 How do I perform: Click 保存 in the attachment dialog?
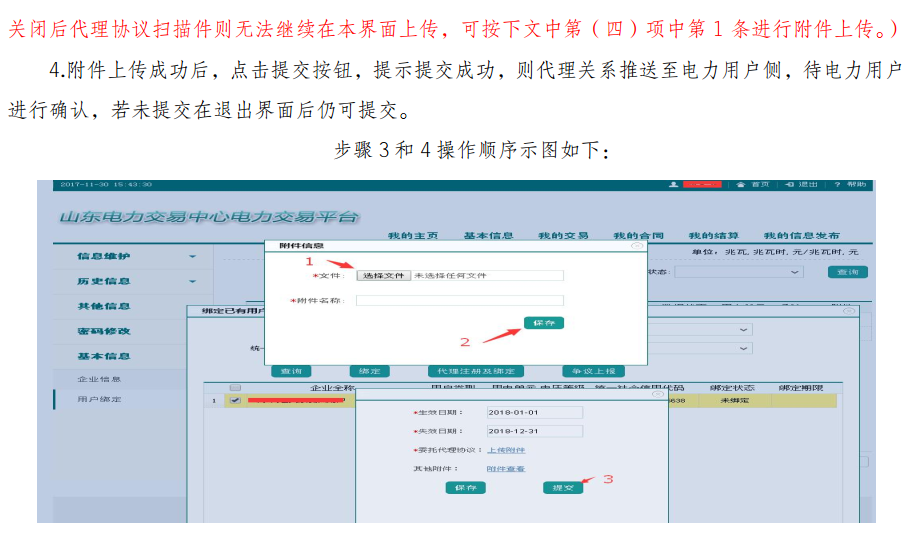click(x=543, y=323)
